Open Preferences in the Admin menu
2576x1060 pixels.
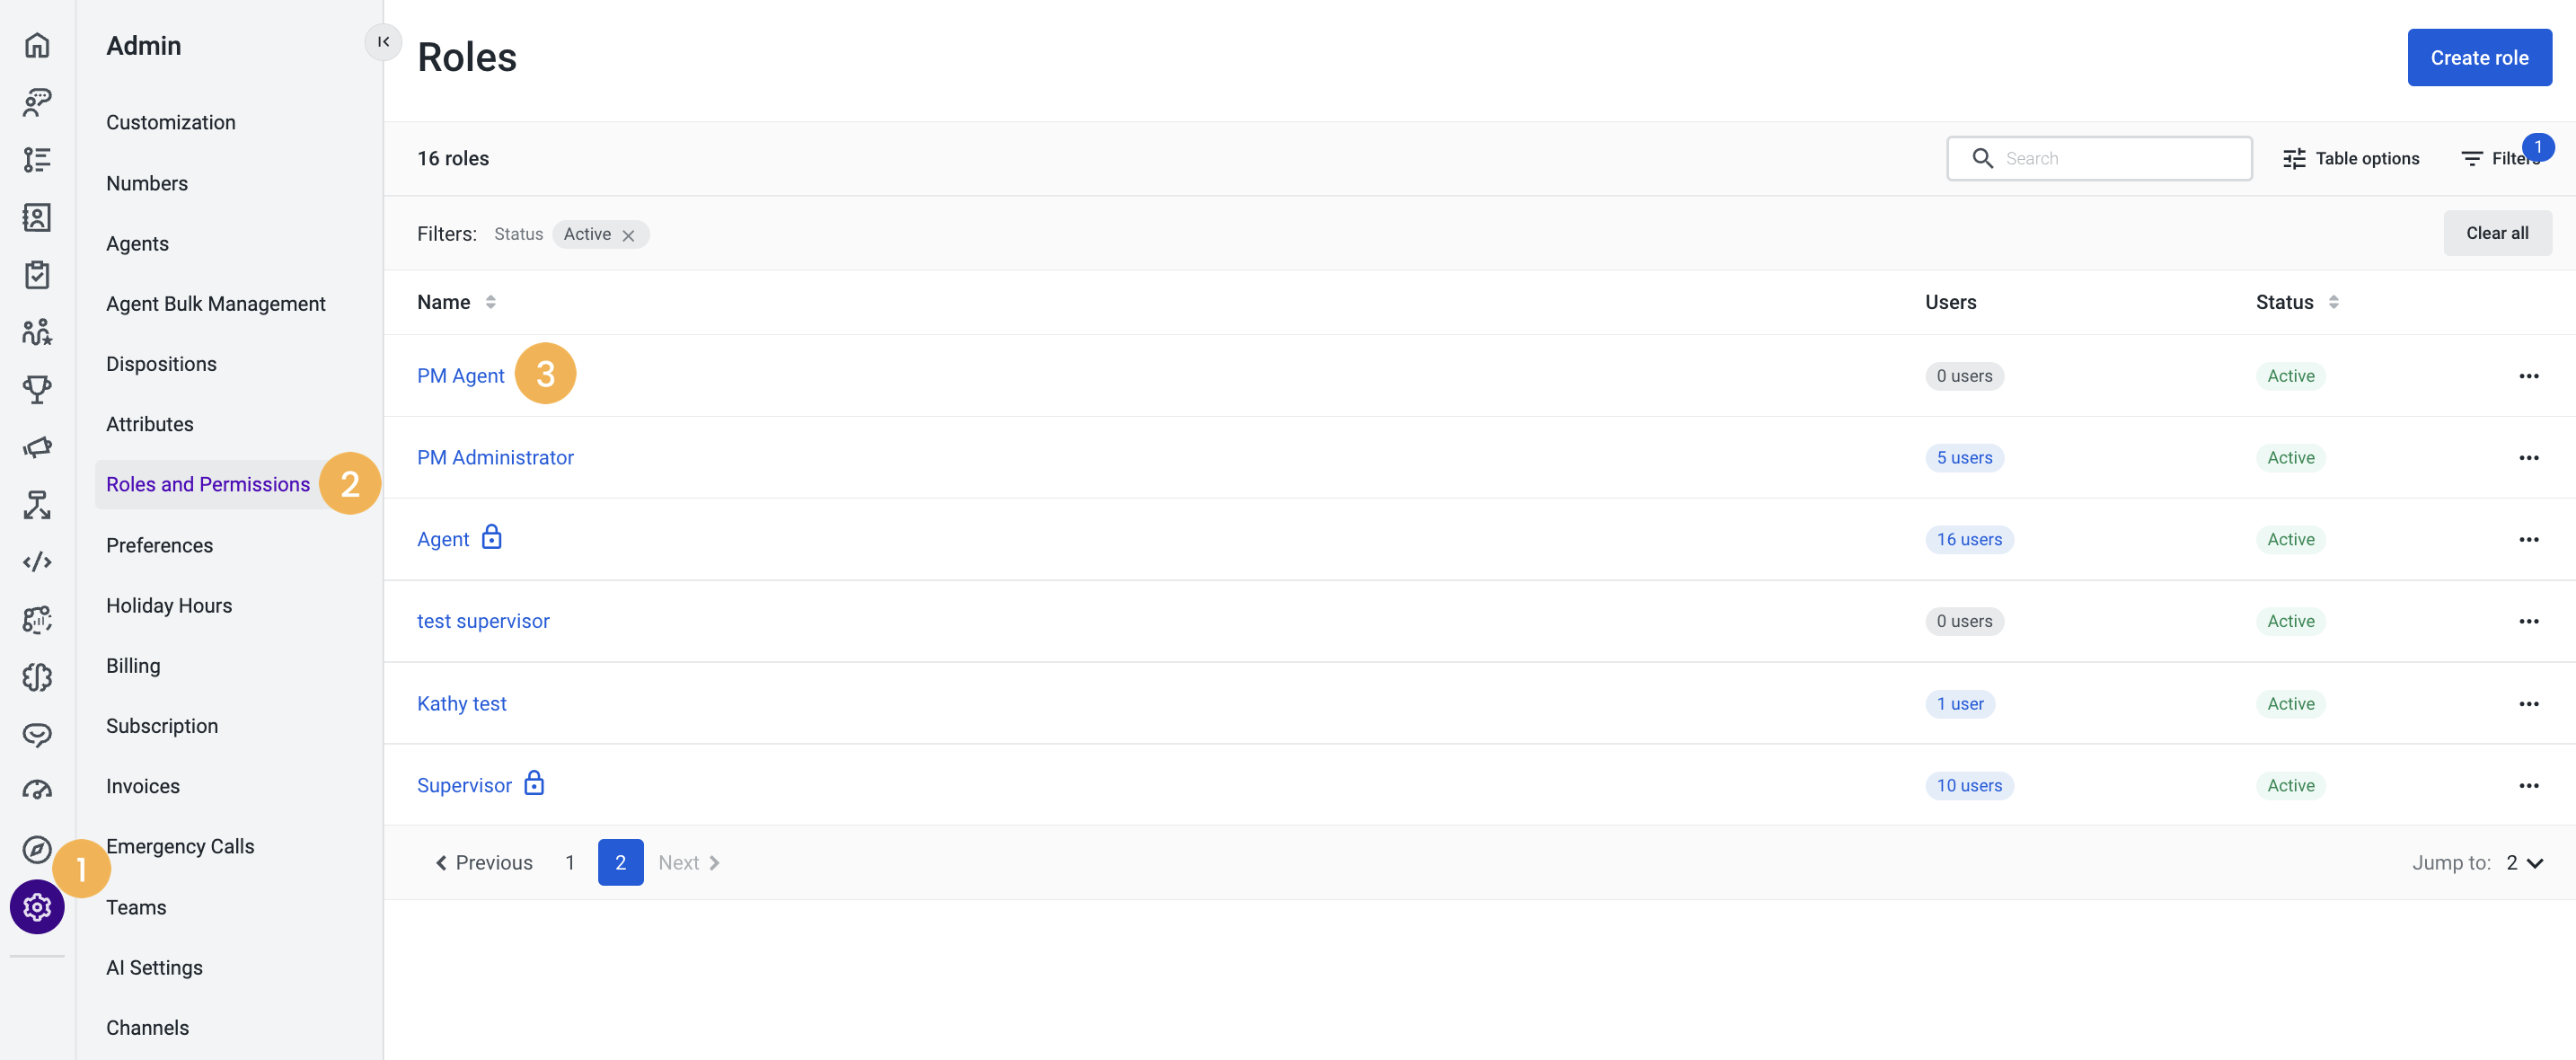pyautogui.click(x=159, y=545)
